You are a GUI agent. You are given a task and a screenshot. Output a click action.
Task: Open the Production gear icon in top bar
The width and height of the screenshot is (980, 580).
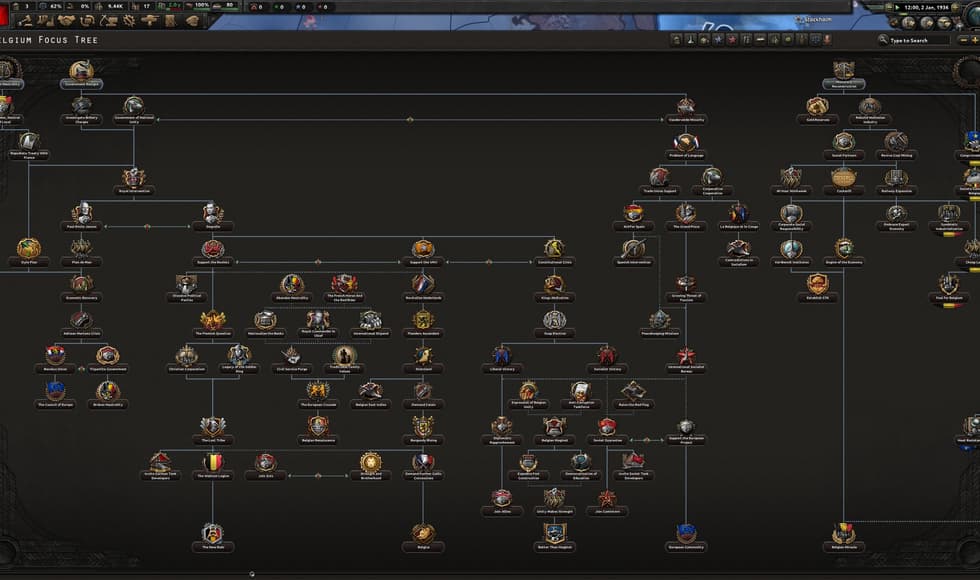(129, 21)
